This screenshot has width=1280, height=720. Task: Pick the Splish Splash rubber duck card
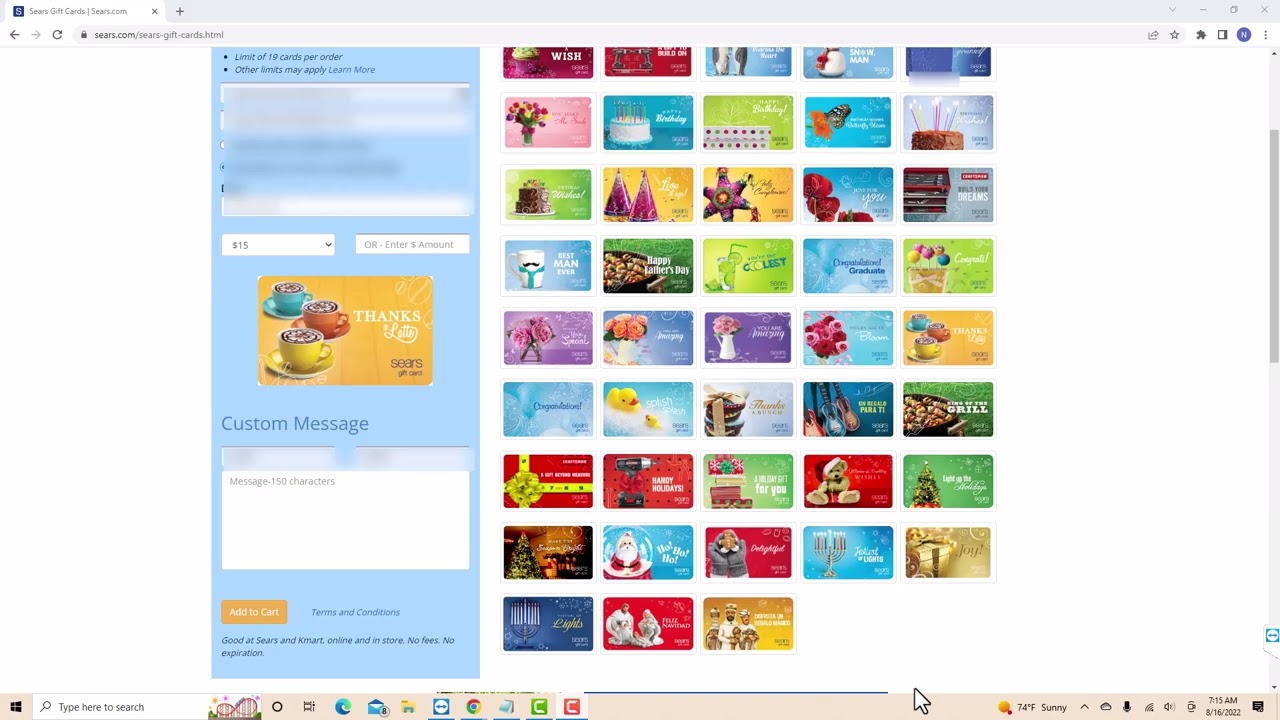648,409
